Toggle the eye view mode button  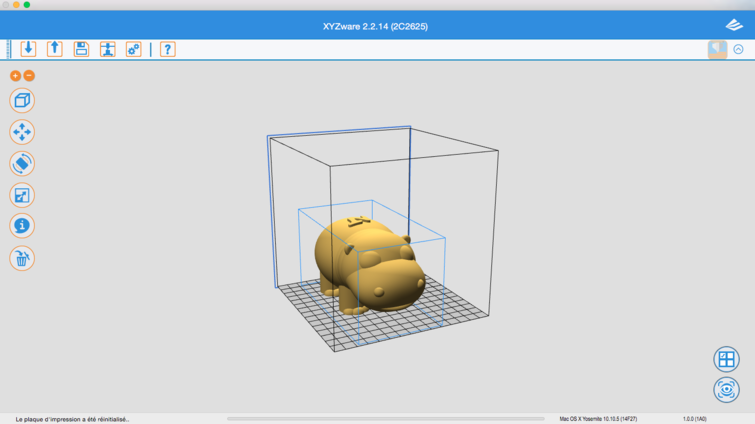[726, 389]
